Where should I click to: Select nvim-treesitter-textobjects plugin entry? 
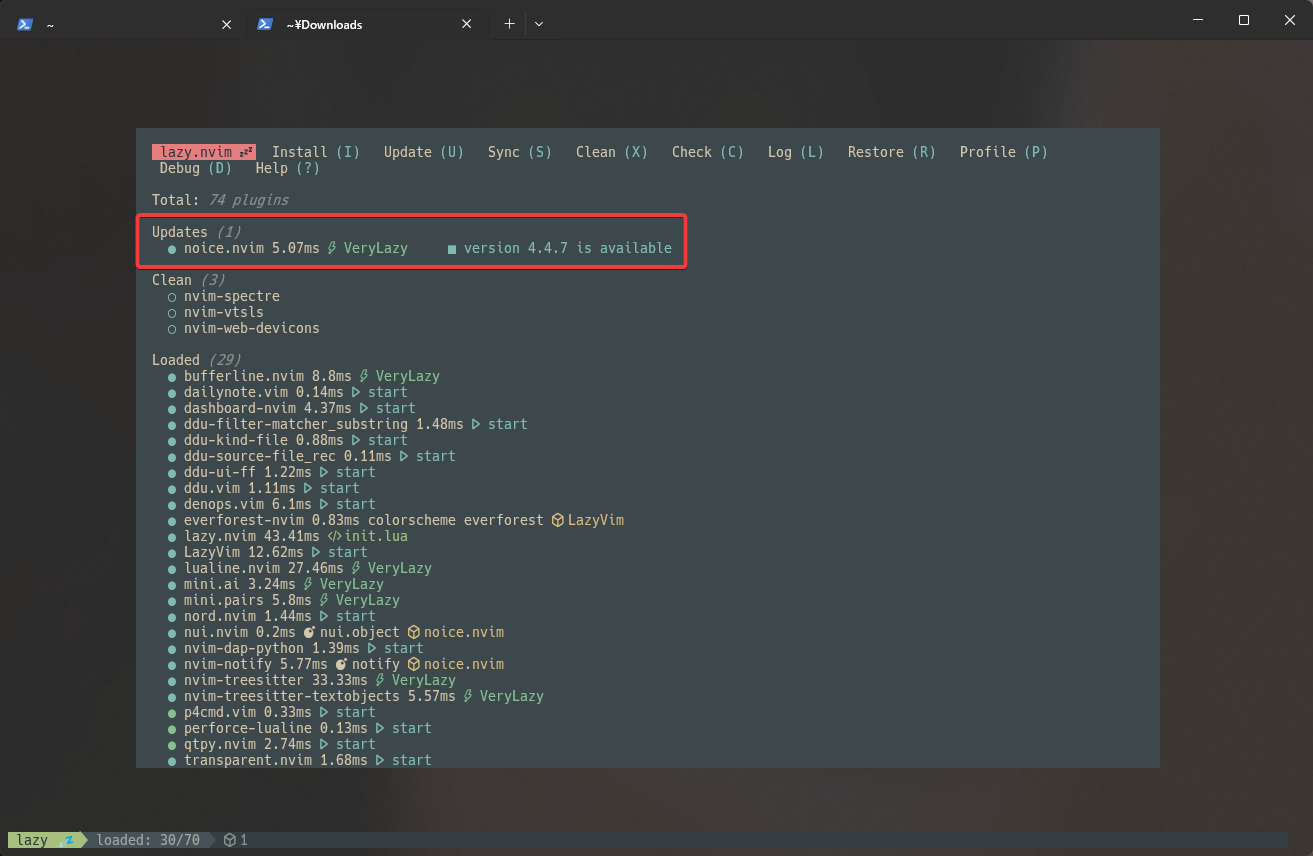pos(292,696)
